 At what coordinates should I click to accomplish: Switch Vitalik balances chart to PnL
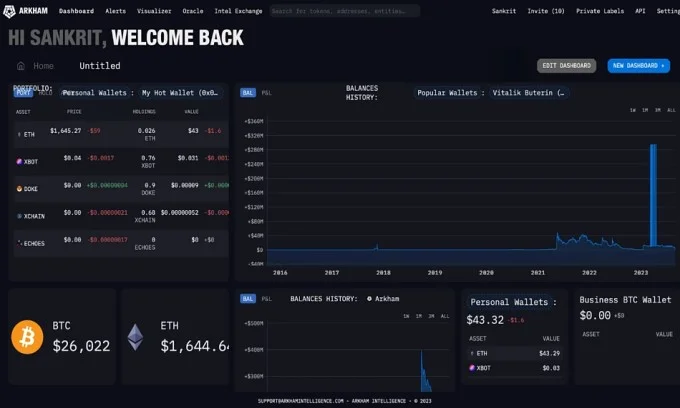pyautogui.click(x=266, y=92)
